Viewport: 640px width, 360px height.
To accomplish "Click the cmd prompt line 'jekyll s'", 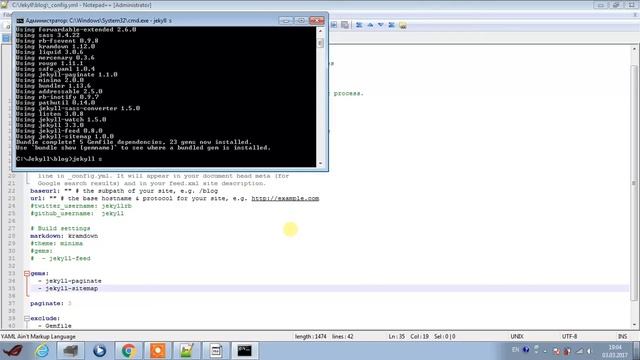I will click(x=59, y=159).
